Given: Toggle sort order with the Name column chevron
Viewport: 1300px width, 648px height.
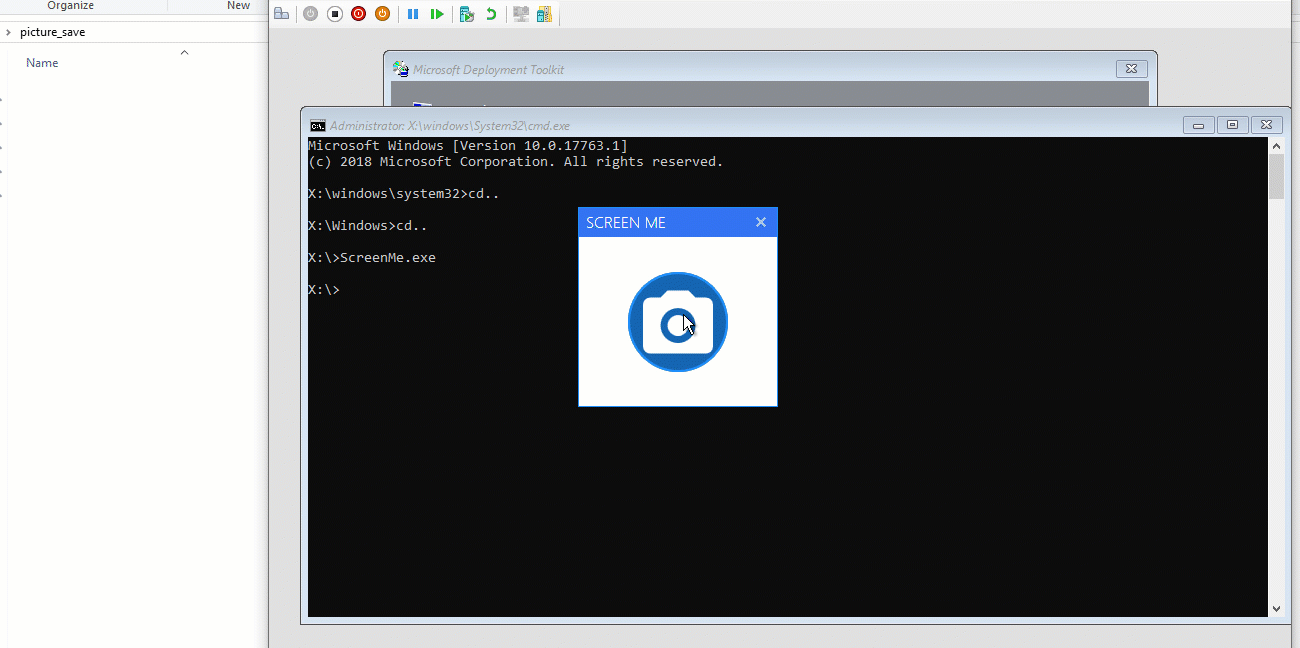Looking at the screenshot, I should pos(184,53).
